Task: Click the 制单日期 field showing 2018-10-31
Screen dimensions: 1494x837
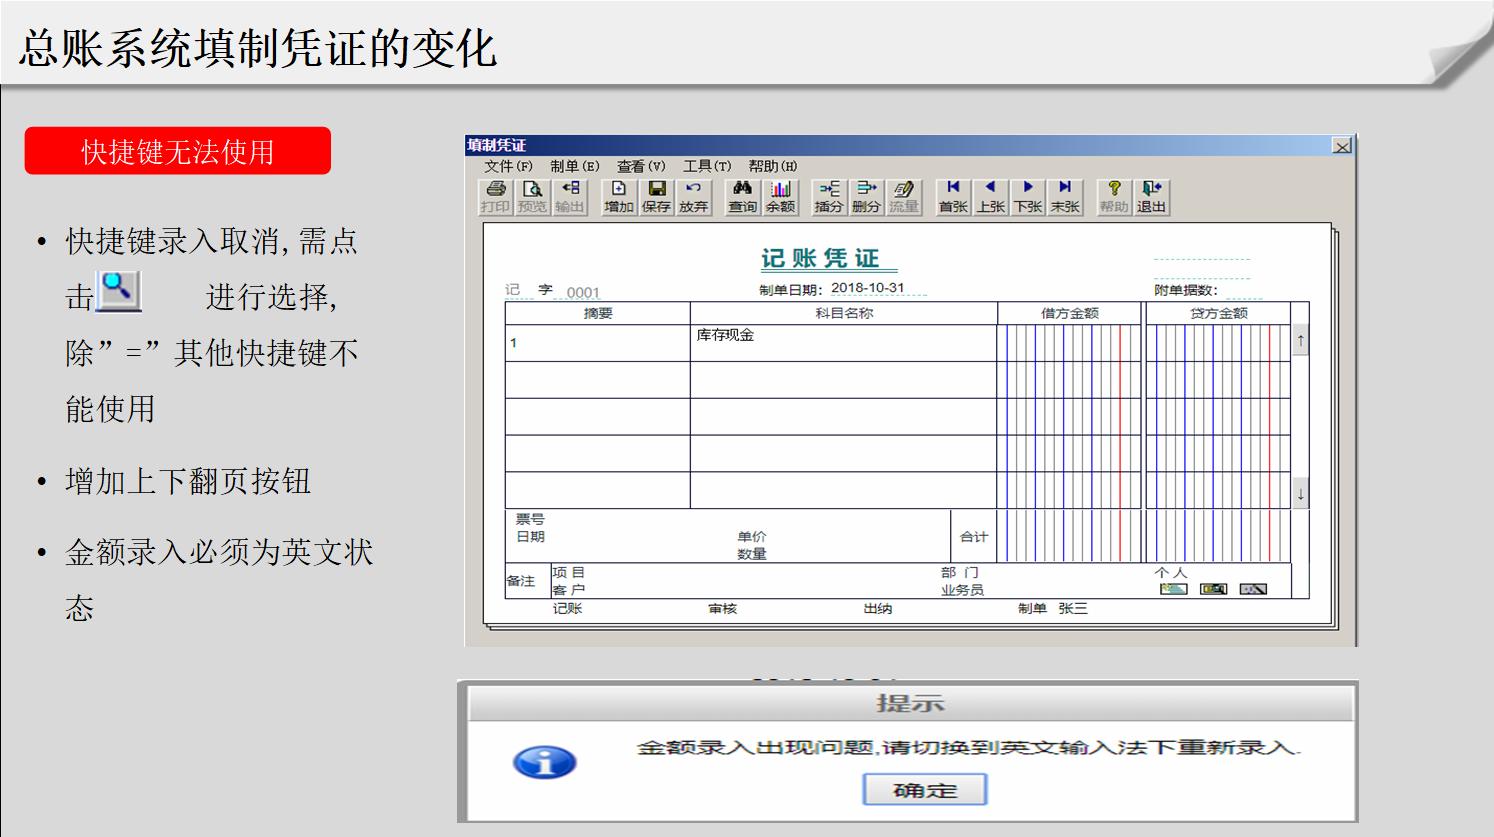Action: (867, 288)
